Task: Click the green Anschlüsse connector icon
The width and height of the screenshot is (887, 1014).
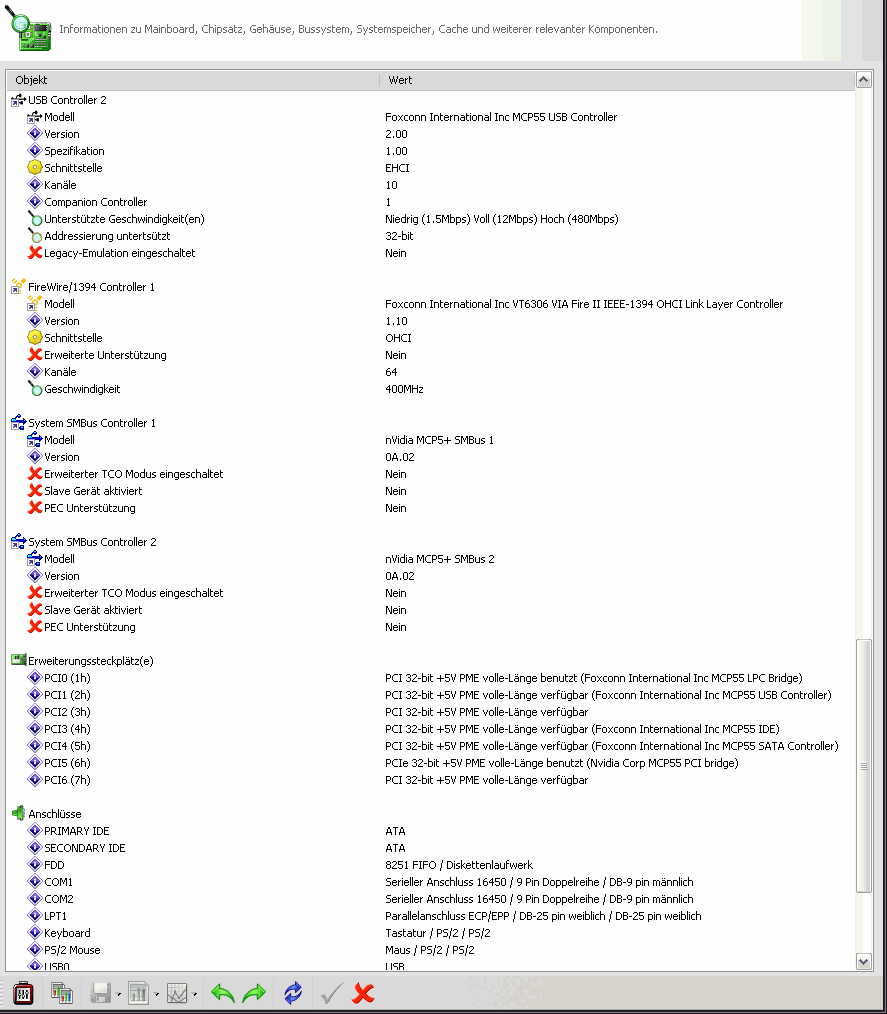Action: [x=18, y=814]
